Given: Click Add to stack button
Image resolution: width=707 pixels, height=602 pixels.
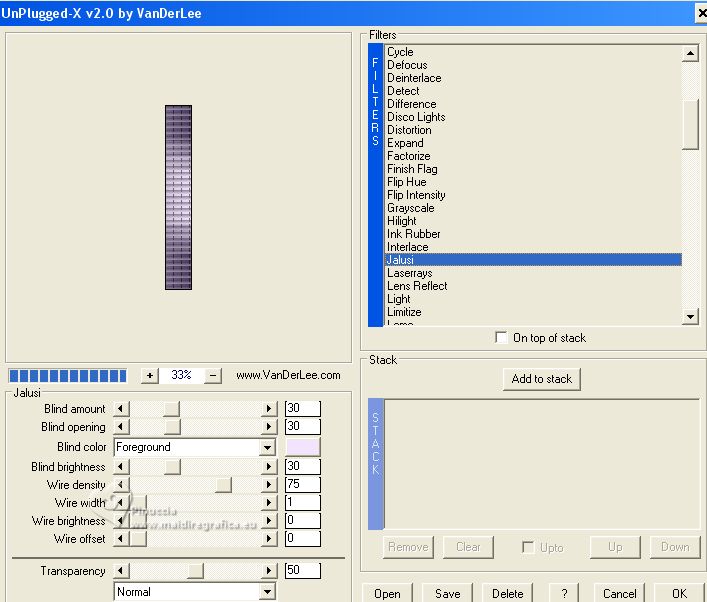Looking at the screenshot, I should 542,379.
